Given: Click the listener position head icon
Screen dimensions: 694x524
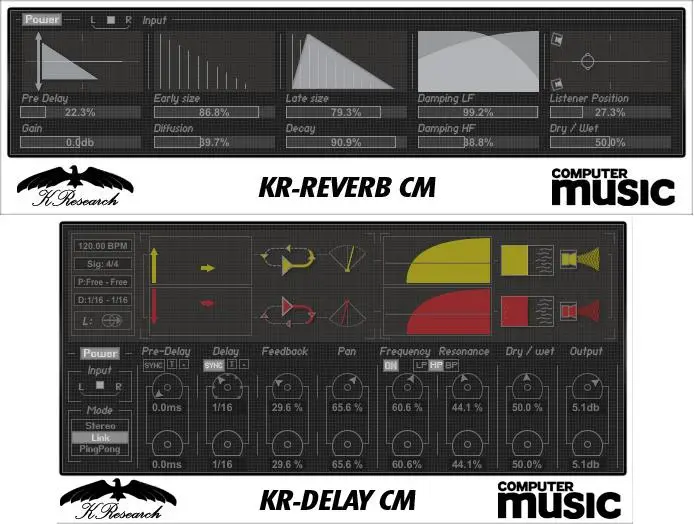Looking at the screenshot, I should click(x=587, y=62).
